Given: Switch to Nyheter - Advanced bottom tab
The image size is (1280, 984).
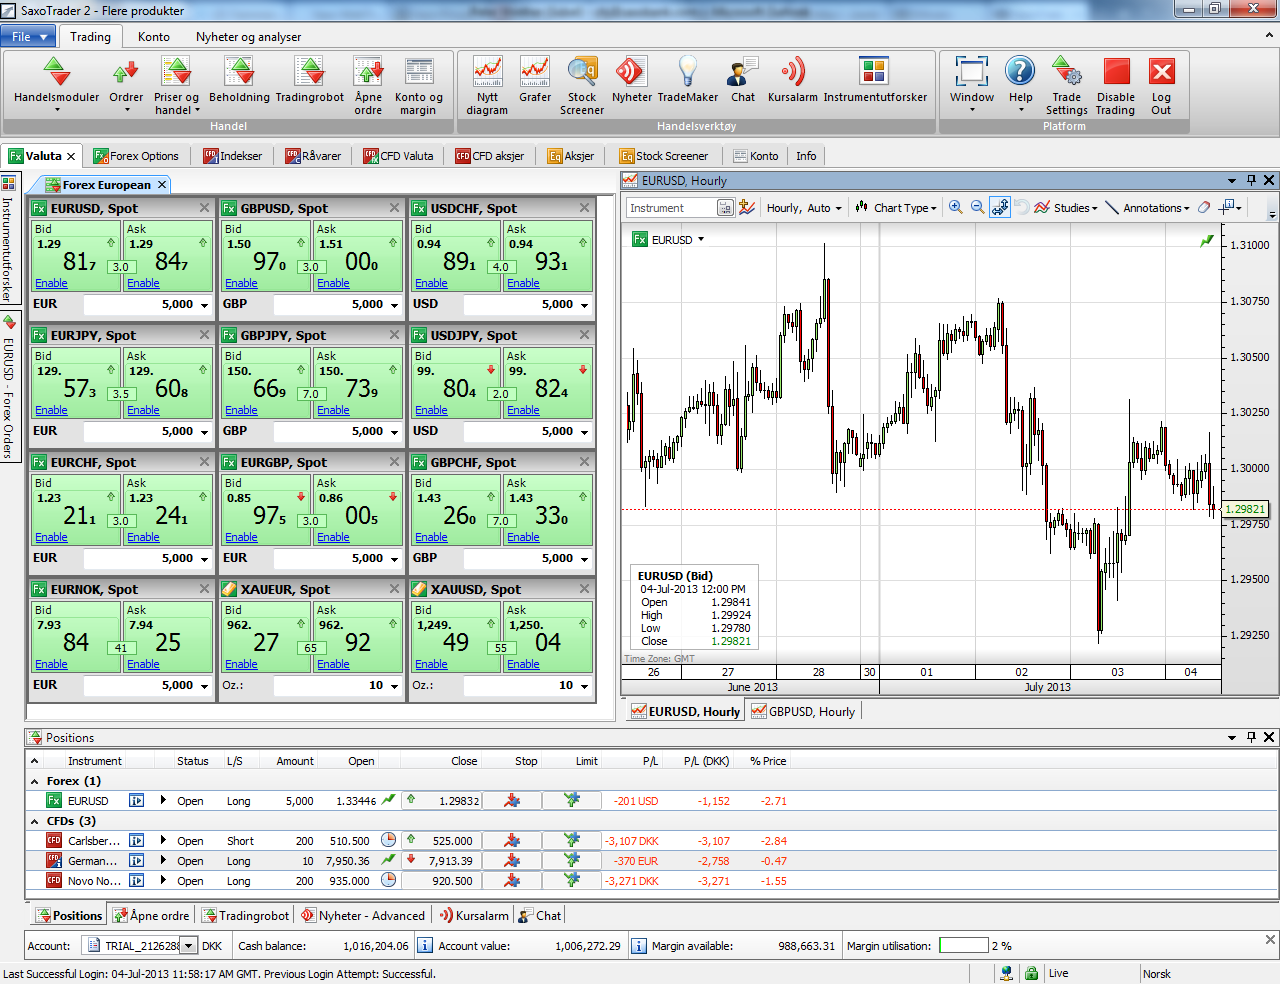Looking at the screenshot, I should [x=363, y=915].
